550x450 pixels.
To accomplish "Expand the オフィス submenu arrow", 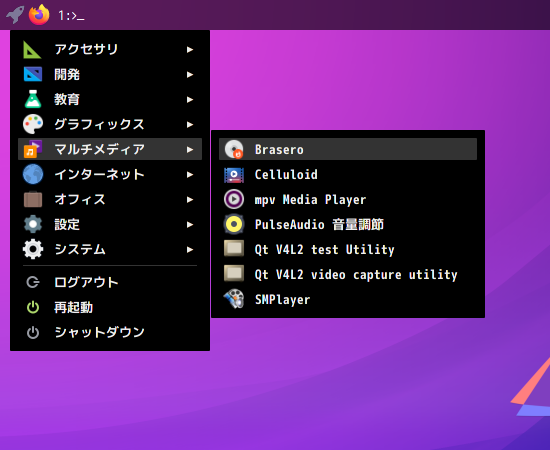I will click(190, 200).
